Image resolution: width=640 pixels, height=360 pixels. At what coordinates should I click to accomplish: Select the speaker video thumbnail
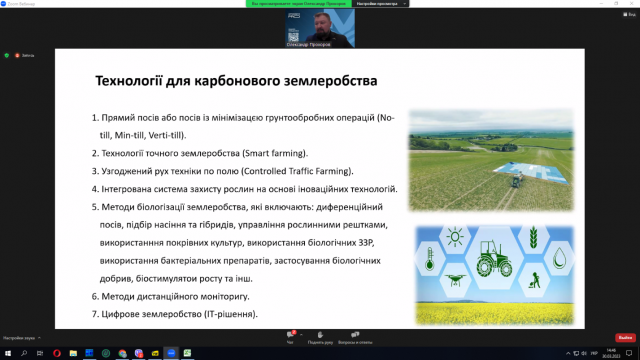320,28
